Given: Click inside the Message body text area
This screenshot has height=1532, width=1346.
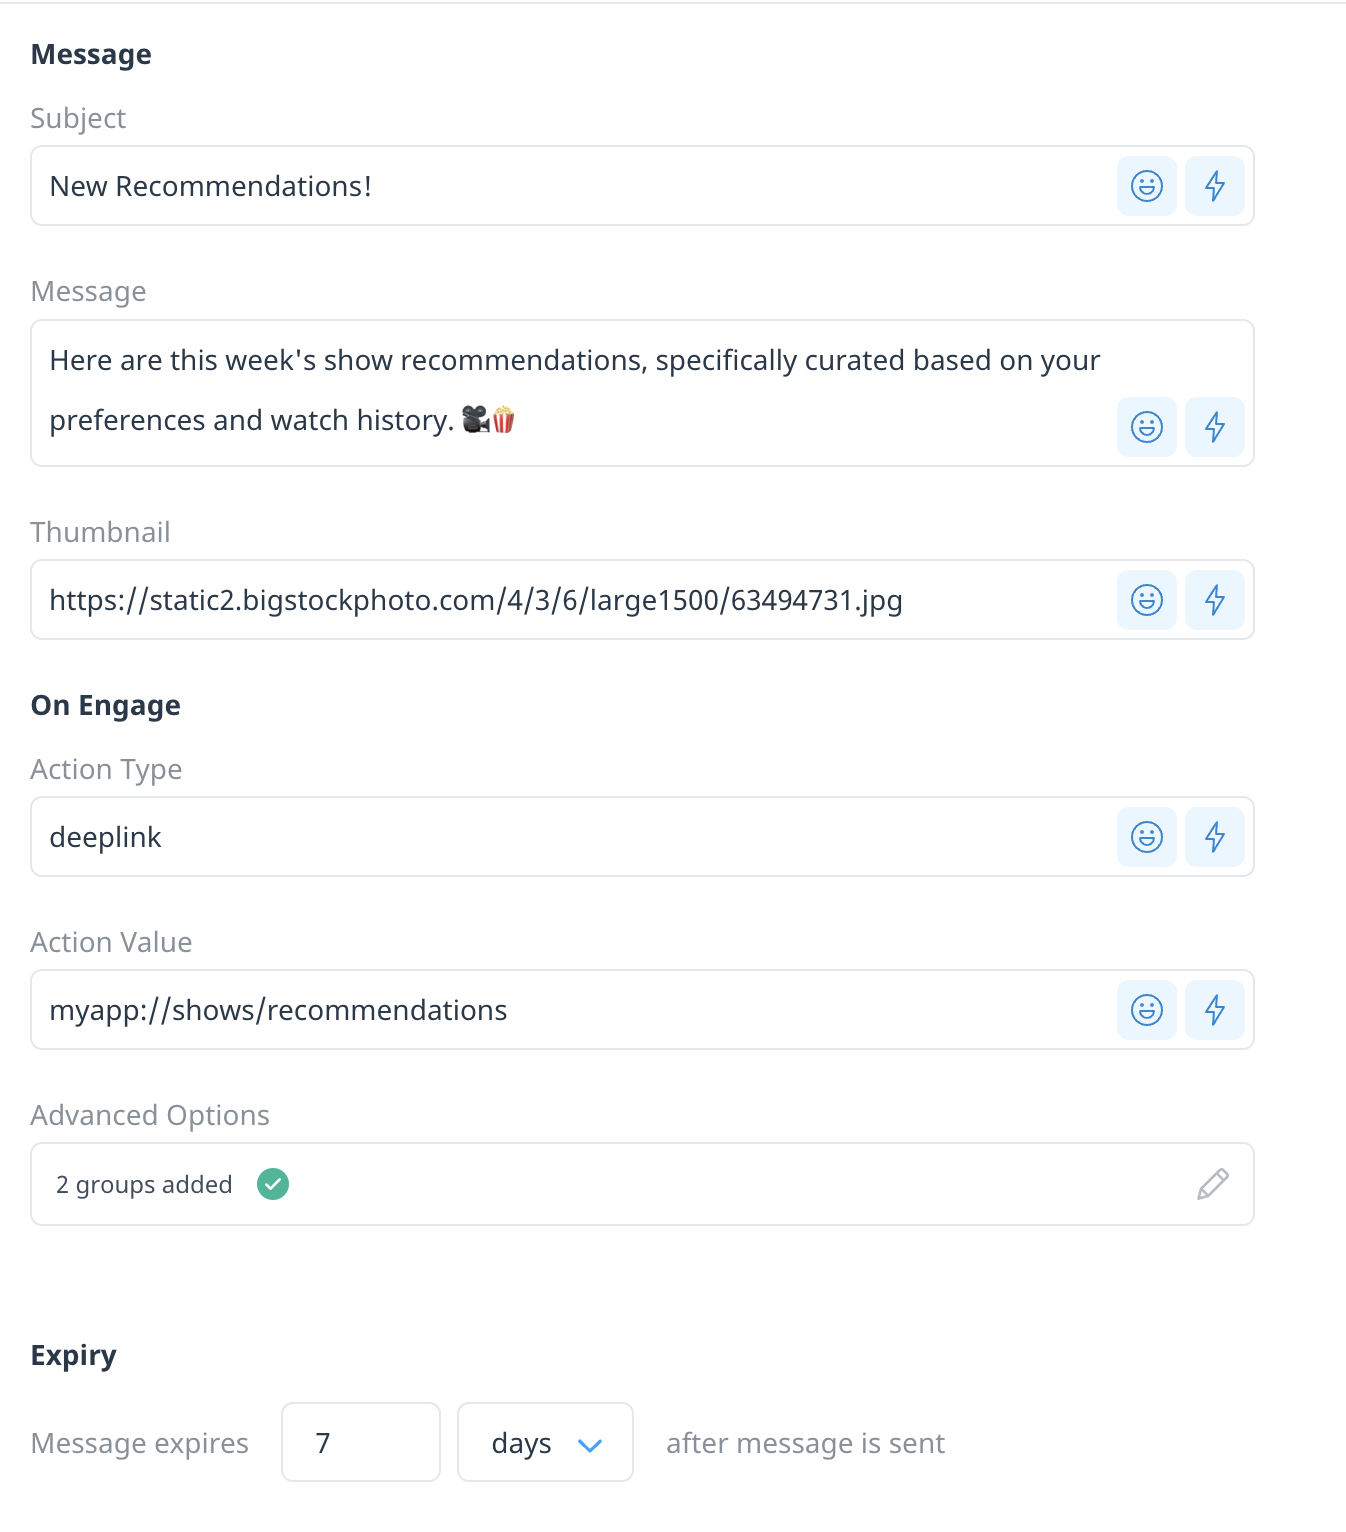Looking at the screenshot, I should coord(500,390).
